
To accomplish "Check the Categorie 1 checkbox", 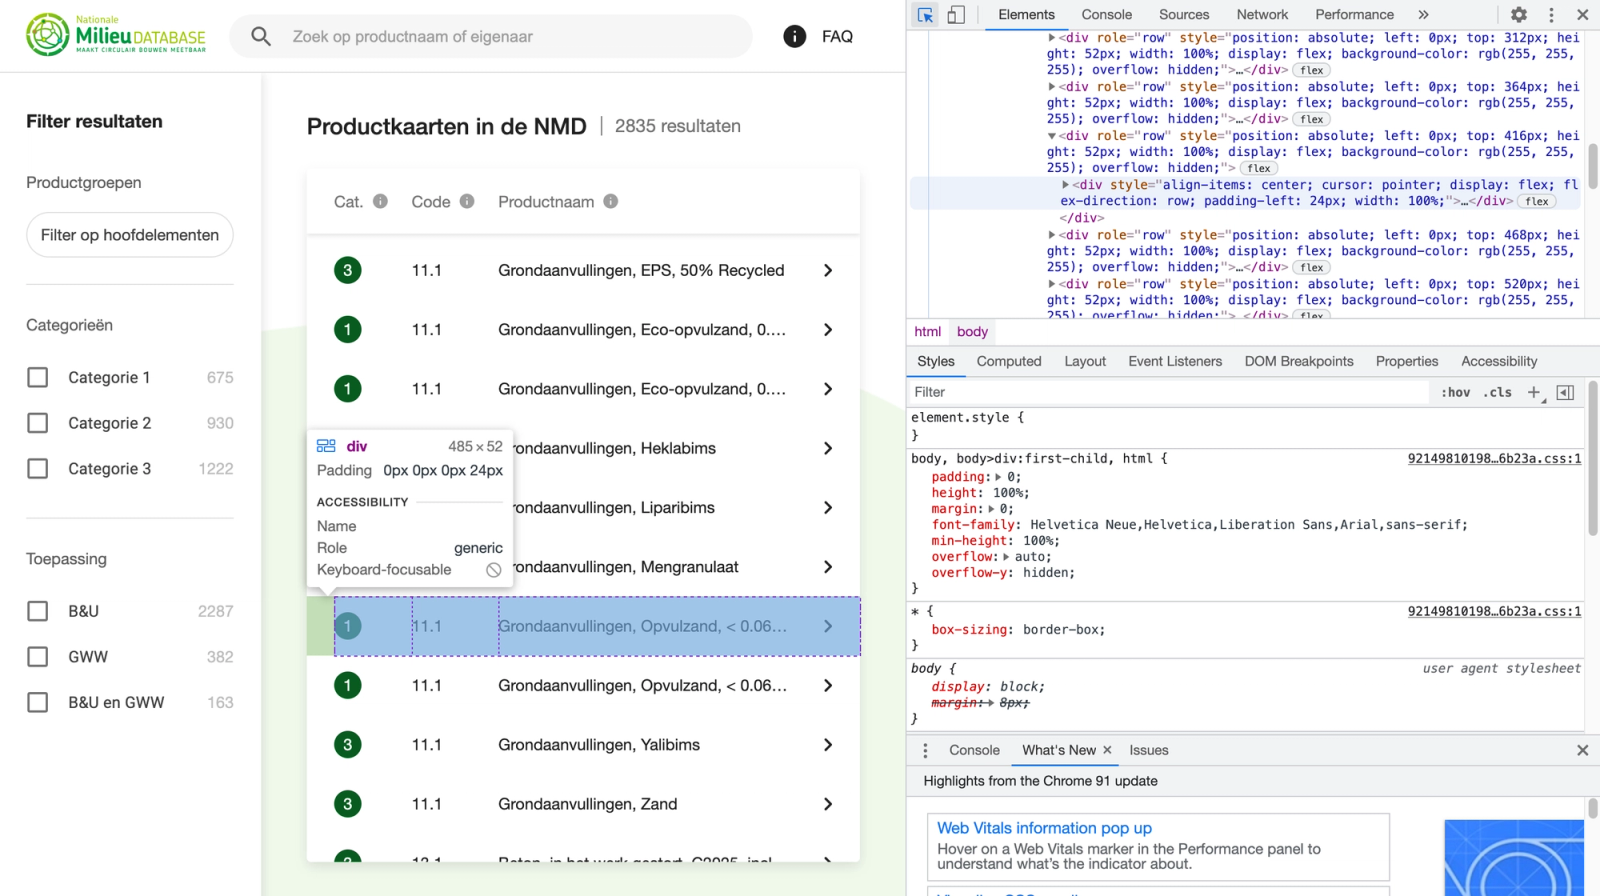I will (x=38, y=377).
